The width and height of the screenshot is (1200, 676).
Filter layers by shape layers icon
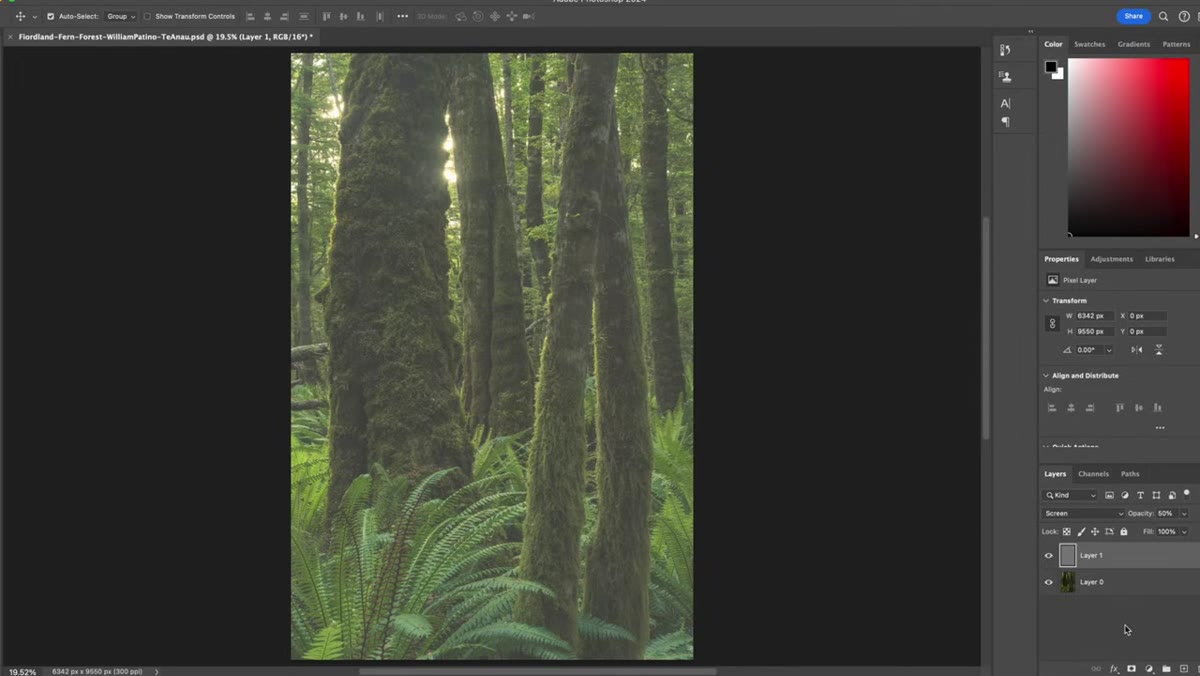coord(1156,495)
